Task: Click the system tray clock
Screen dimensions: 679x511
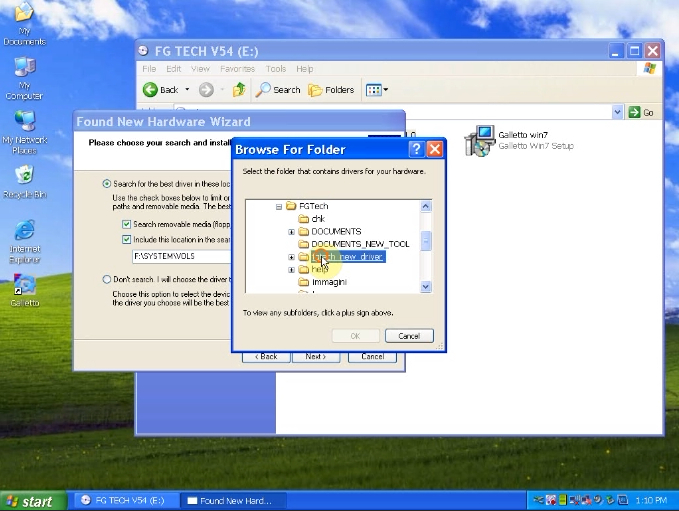Action: (x=651, y=501)
